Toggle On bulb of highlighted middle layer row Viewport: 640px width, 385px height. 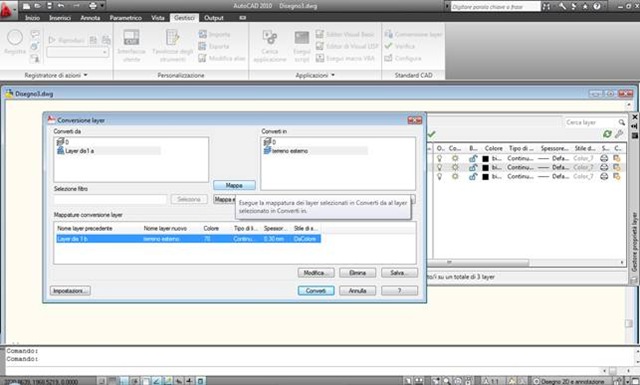(x=440, y=167)
